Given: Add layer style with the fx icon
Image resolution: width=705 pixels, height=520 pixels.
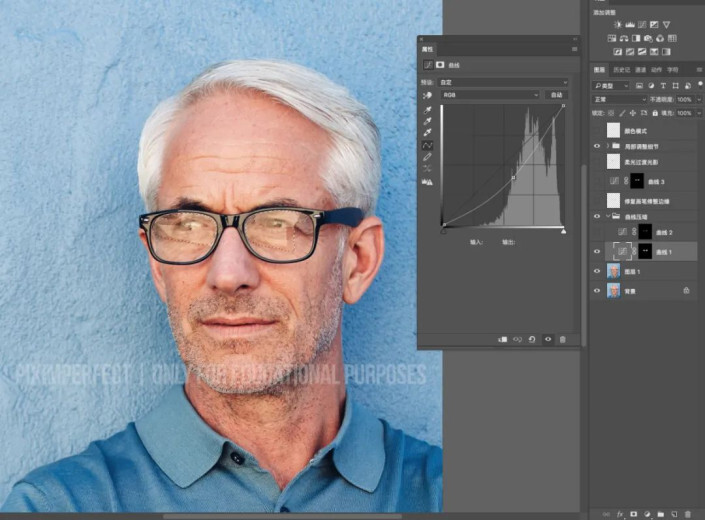Looking at the screenshot, I should coord(619,514).
